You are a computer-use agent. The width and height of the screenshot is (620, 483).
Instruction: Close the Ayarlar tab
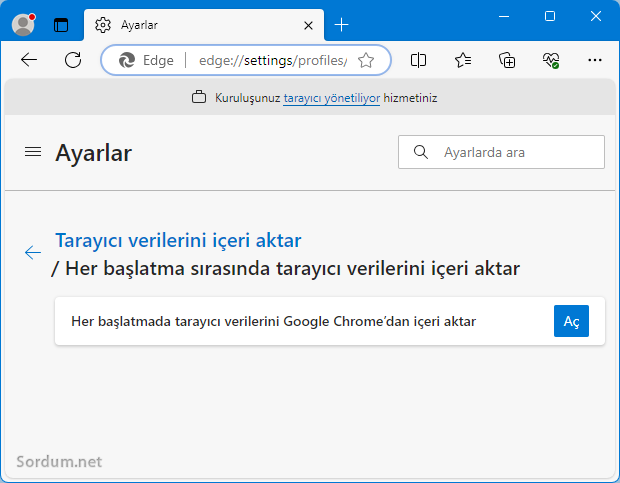[310, 25]
